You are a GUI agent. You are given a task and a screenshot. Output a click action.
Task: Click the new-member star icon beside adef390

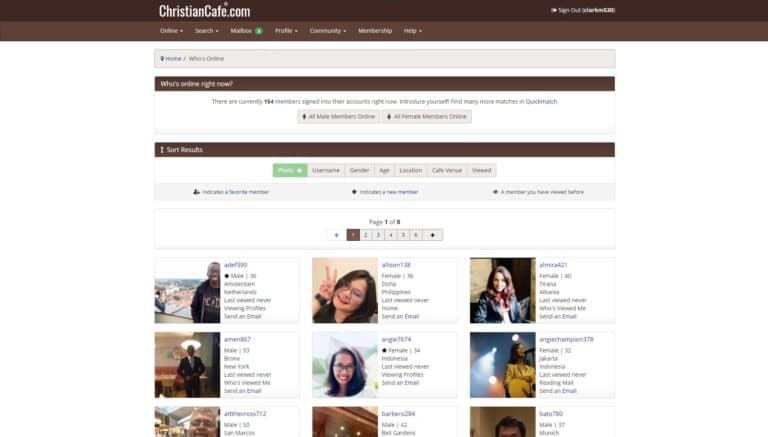click(x=226, y=276)
